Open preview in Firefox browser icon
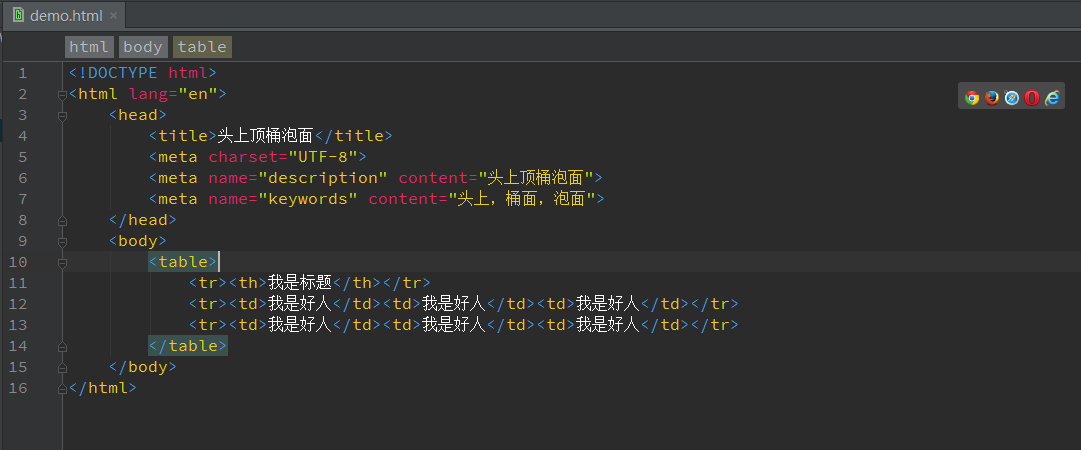The height and width of the screenshot is (450, 1081). (992, 98)
